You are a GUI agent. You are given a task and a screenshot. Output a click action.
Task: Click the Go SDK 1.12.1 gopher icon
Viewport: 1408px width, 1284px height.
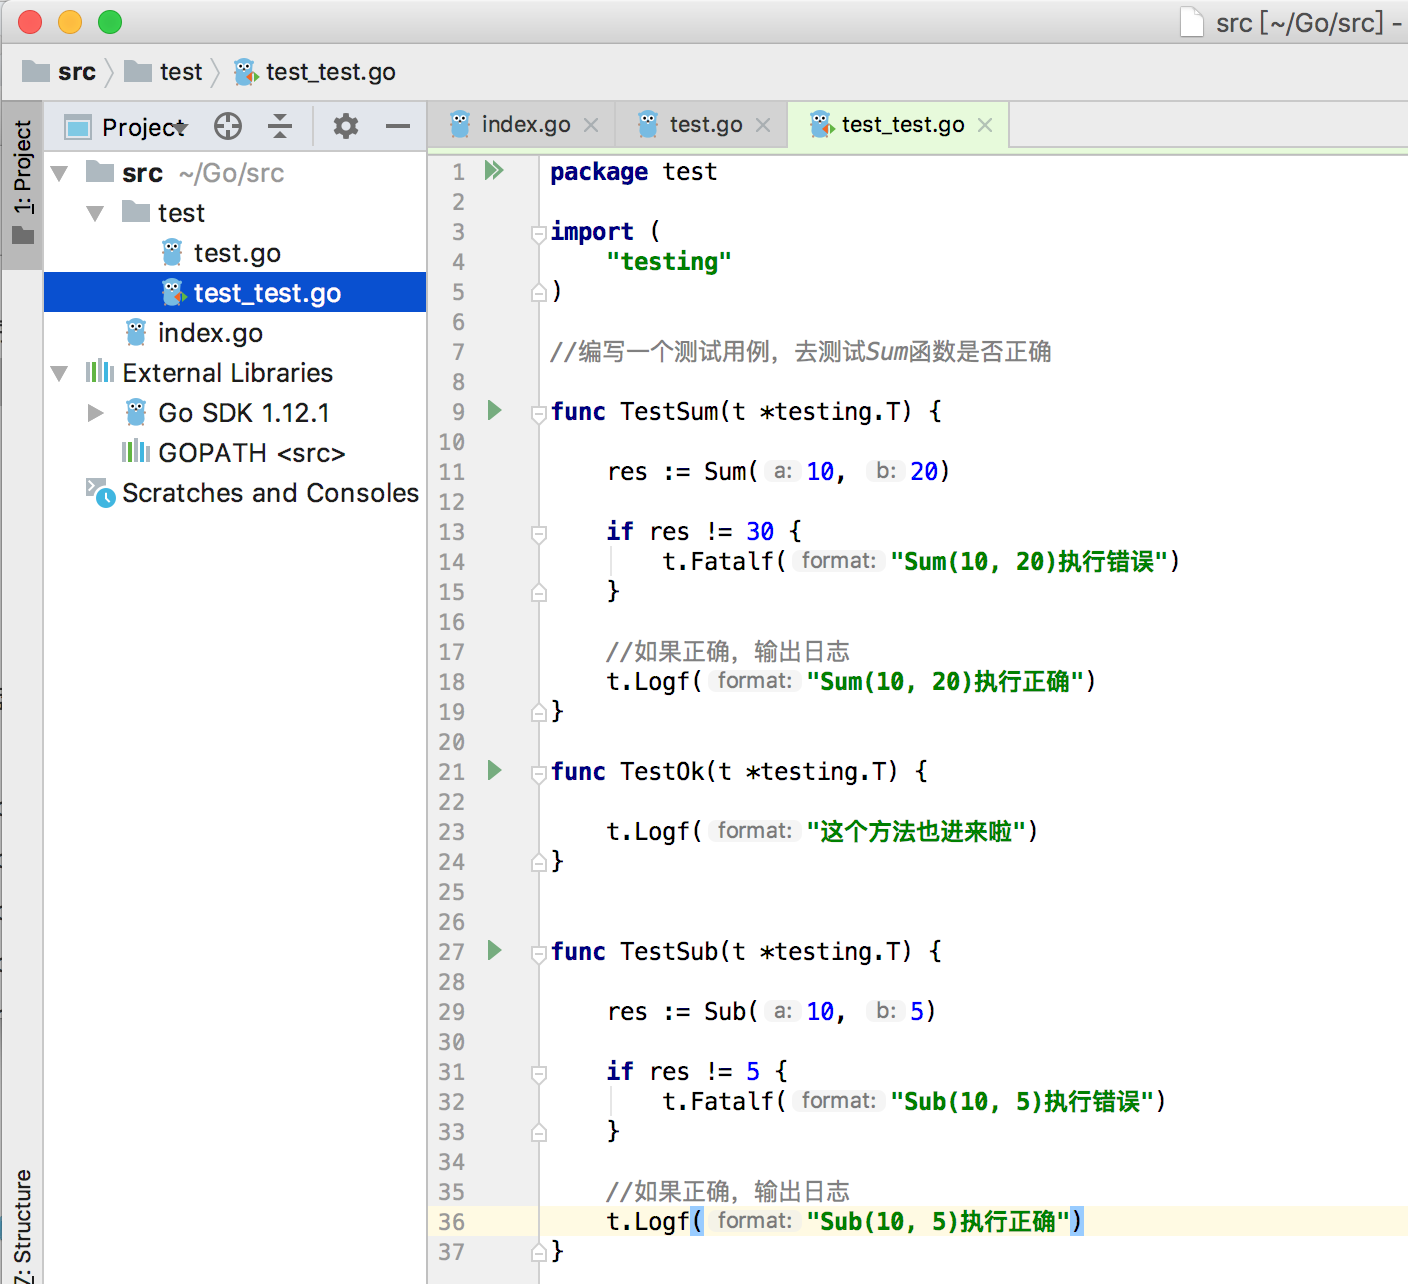(136, 412)
